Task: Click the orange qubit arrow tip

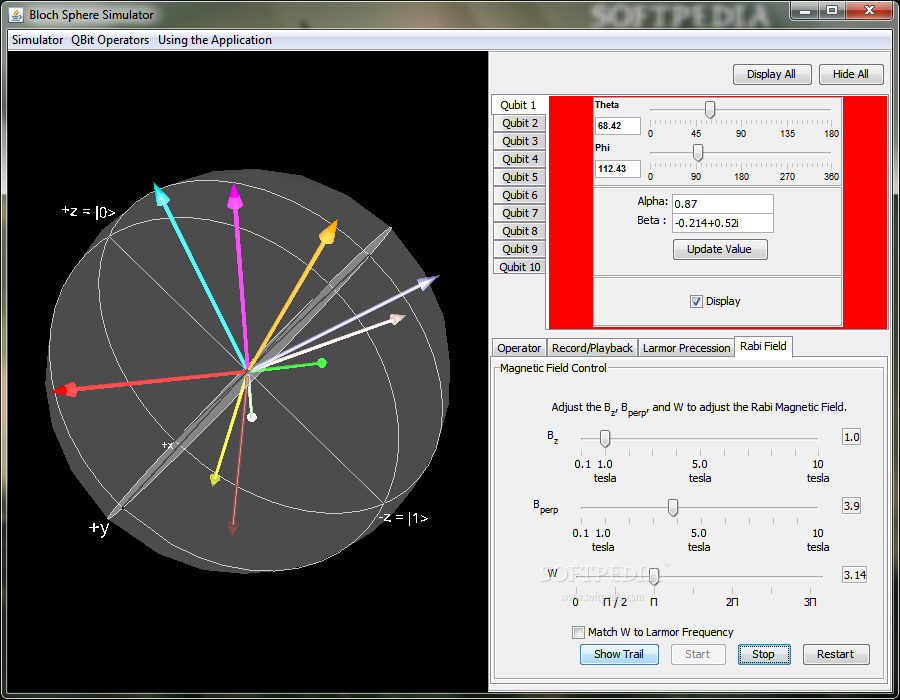Action: (x=329, y=231)
